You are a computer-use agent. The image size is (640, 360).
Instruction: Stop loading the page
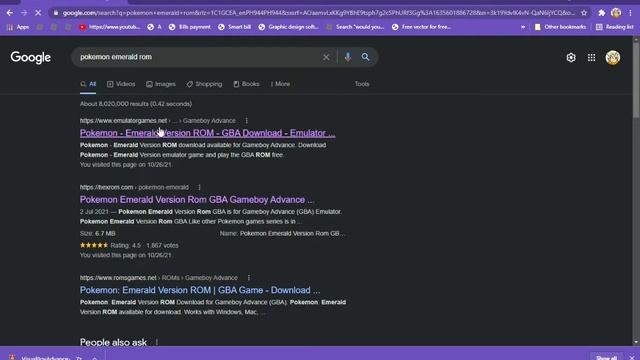point(38,13)
